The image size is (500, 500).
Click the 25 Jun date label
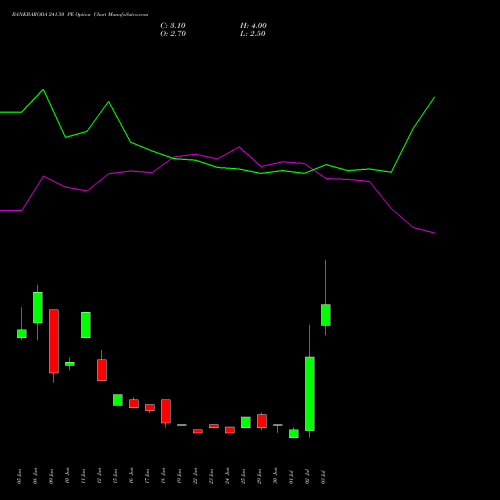tap(244, 476)
